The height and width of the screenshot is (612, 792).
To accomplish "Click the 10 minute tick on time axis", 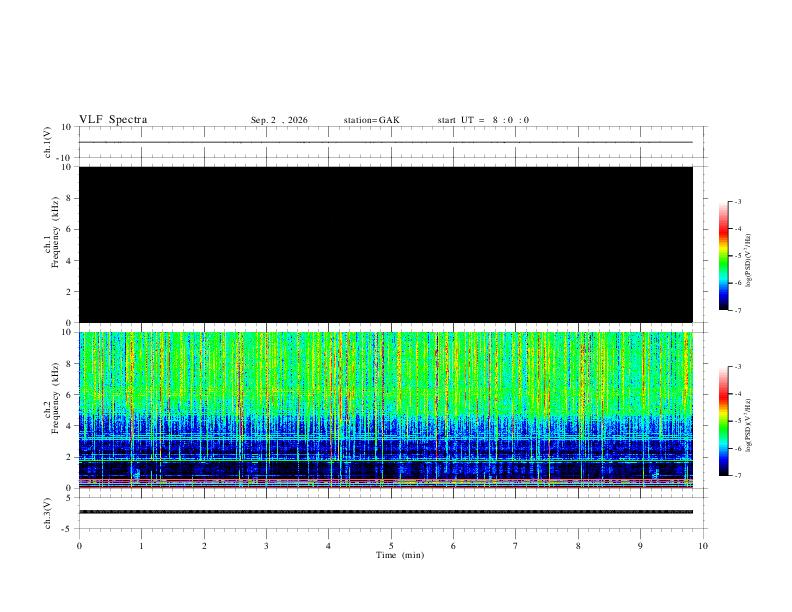I will coord(703,546).
